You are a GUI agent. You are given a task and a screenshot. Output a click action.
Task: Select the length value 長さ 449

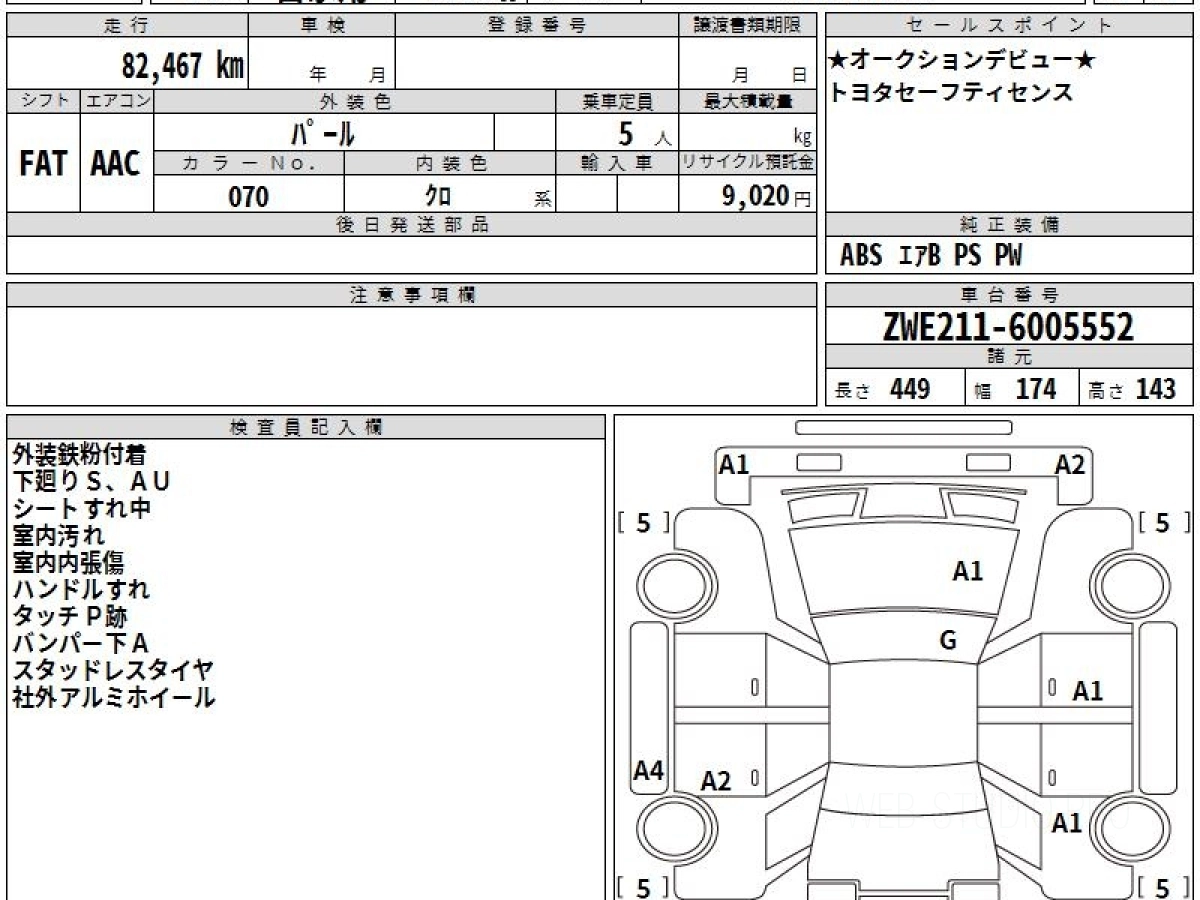click(x=883, y=389)
